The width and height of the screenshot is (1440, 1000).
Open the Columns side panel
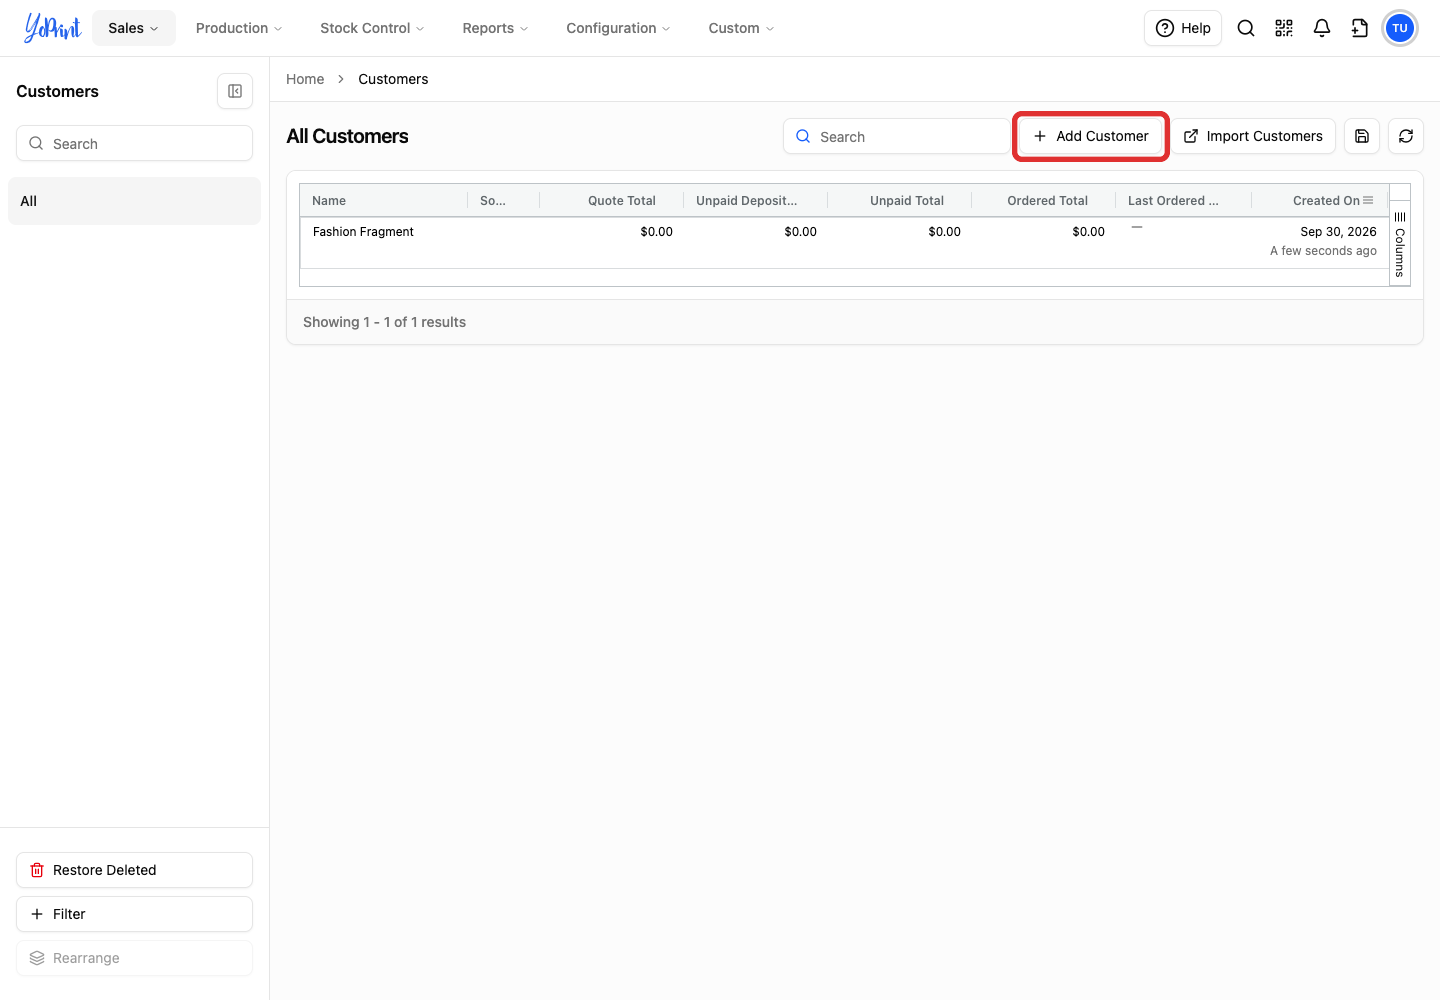pyautogui.click(x=1400, y=244)
